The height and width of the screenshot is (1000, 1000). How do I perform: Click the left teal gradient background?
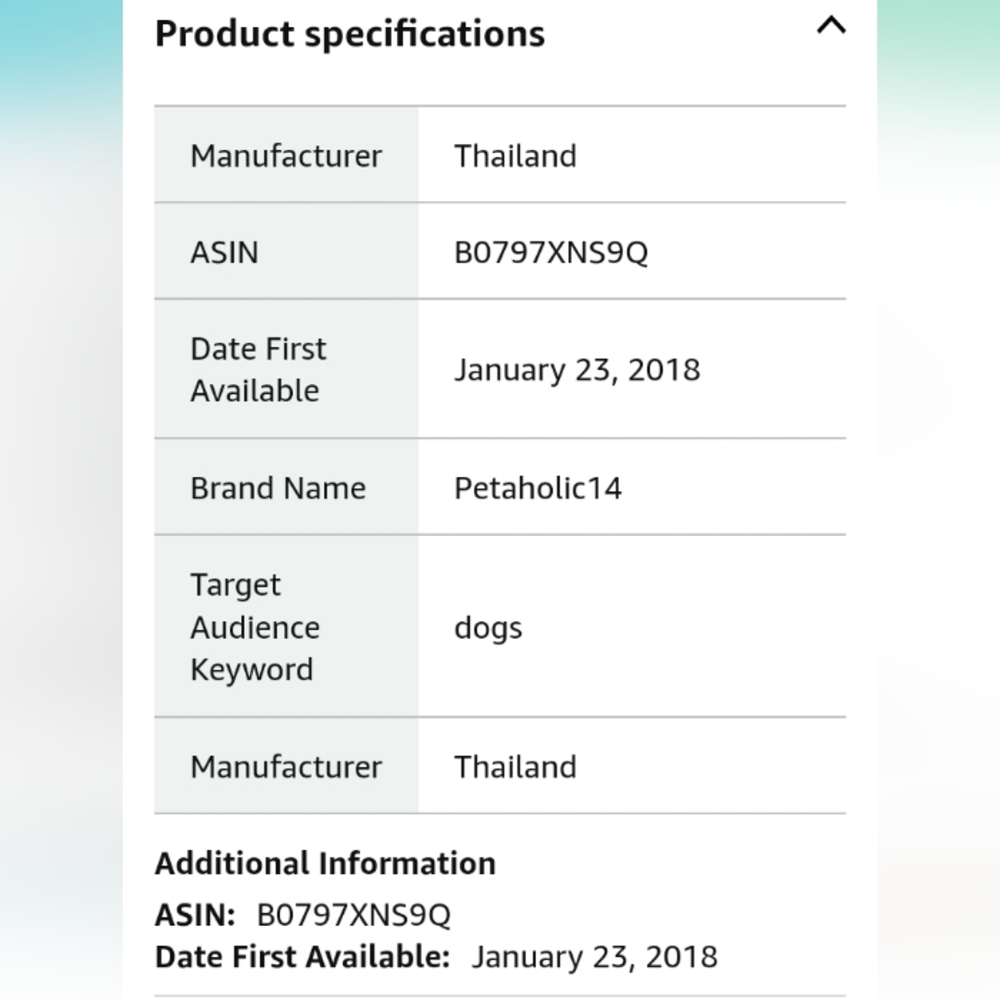coord(61,64)
